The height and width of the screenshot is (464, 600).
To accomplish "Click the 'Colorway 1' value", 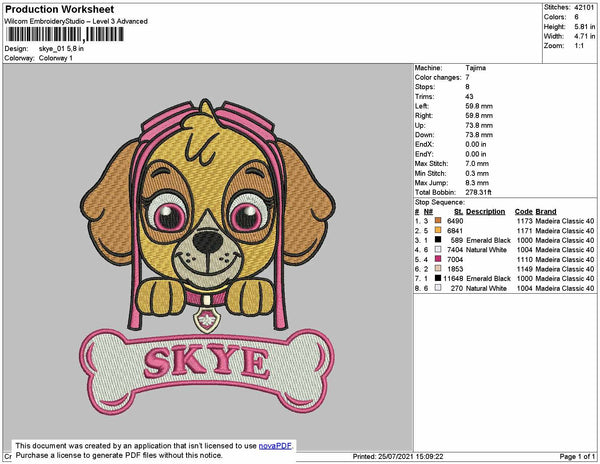I will (55, 58).
